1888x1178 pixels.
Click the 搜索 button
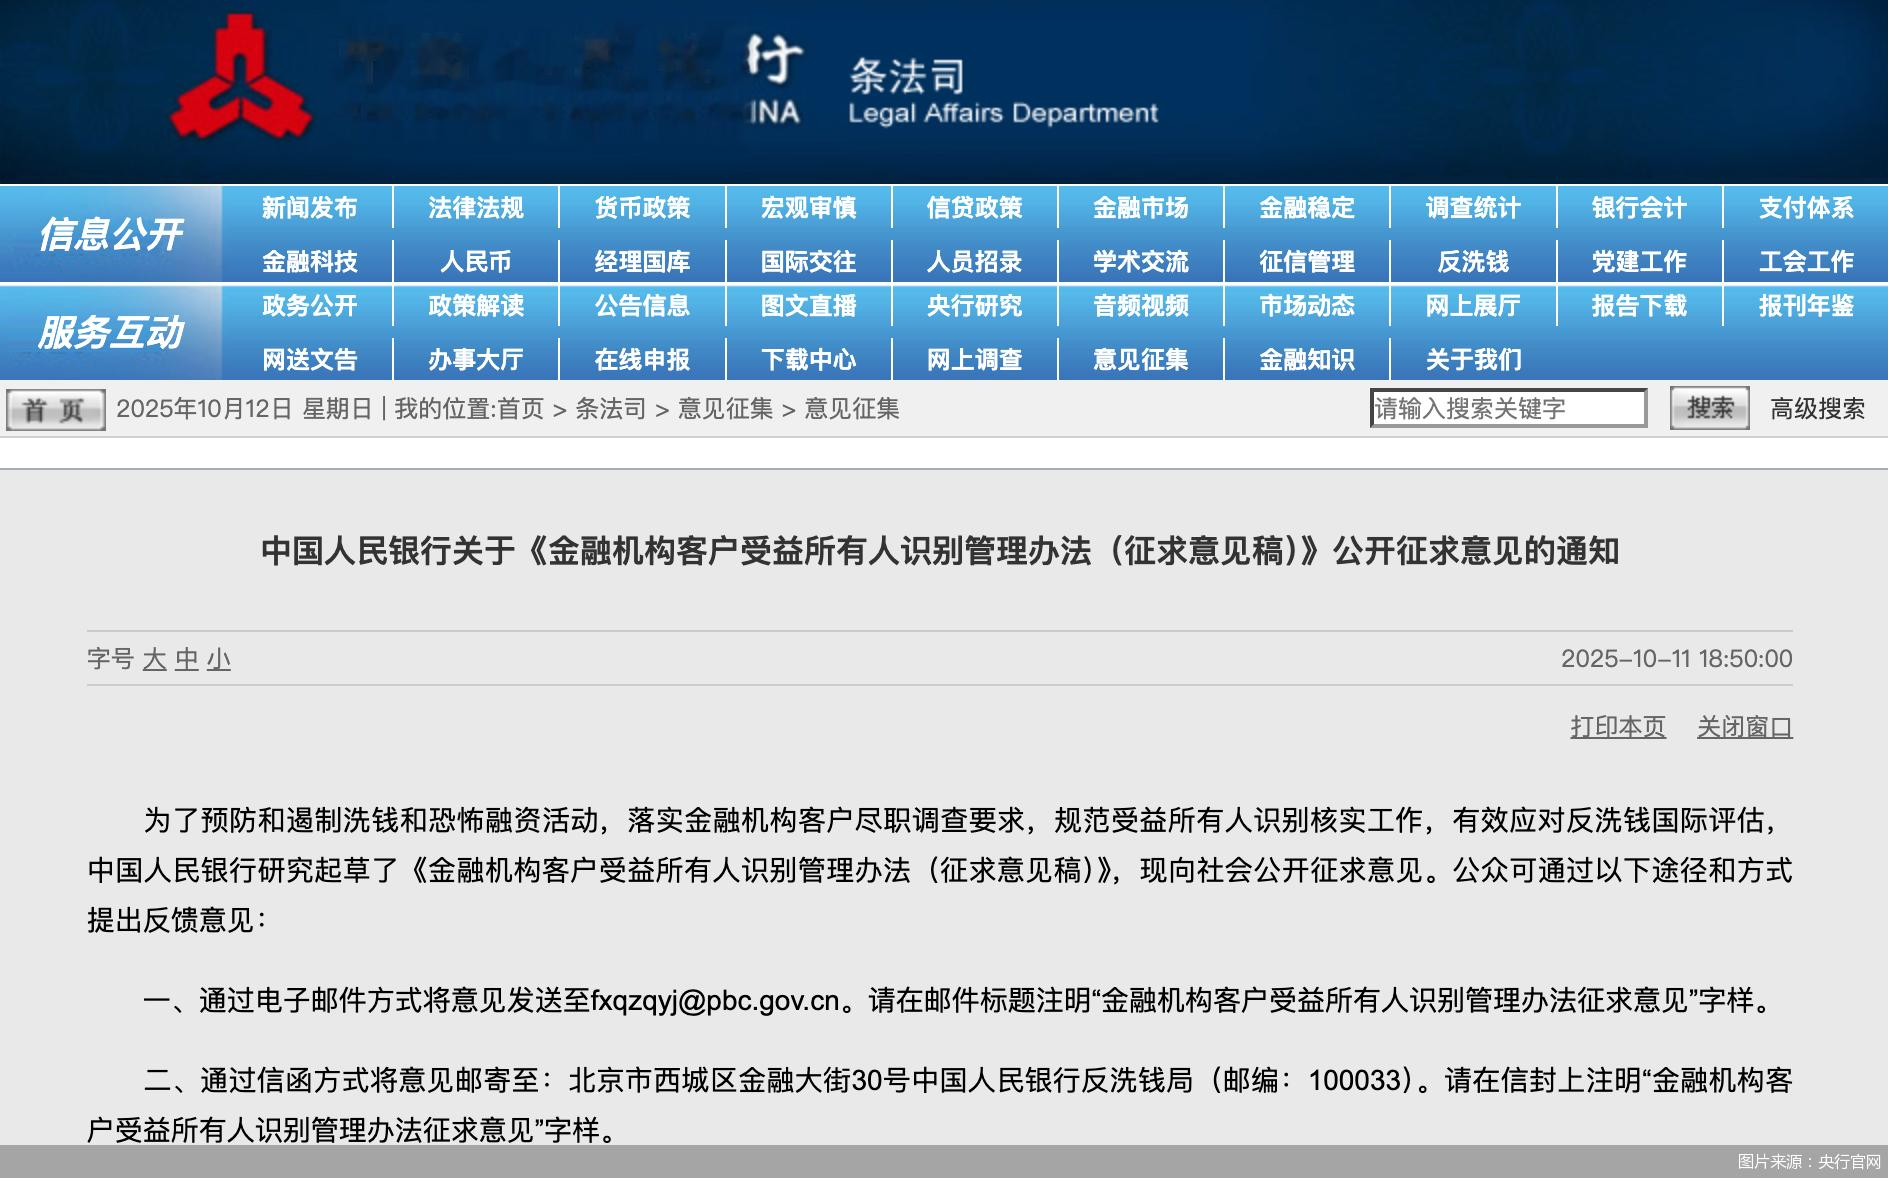[1709, 408]
